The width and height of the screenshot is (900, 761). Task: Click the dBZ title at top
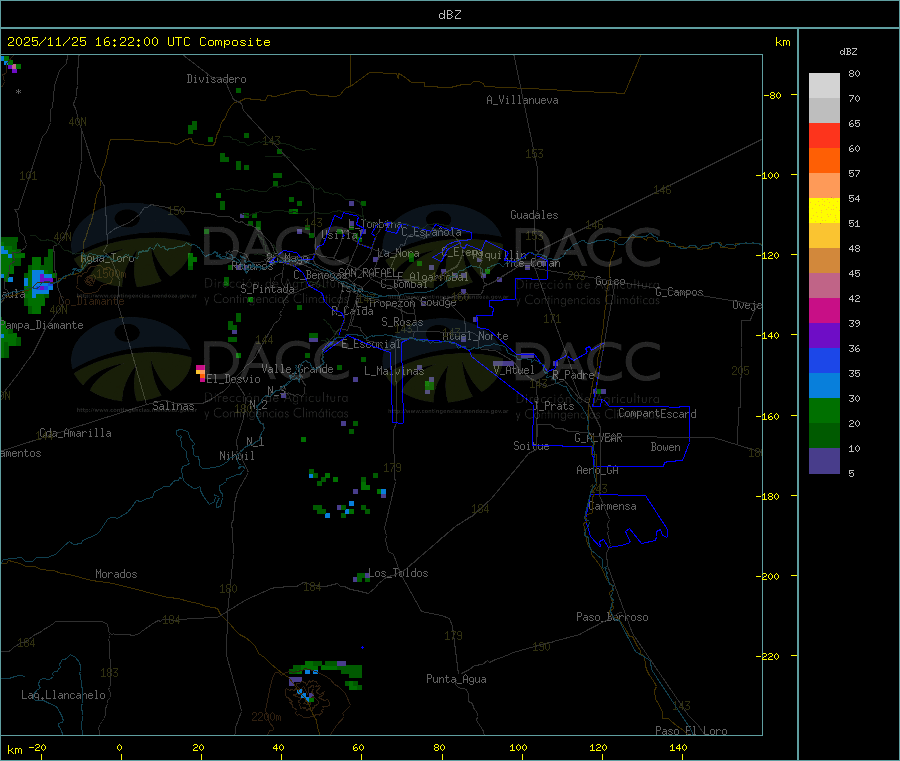(449, 15)
